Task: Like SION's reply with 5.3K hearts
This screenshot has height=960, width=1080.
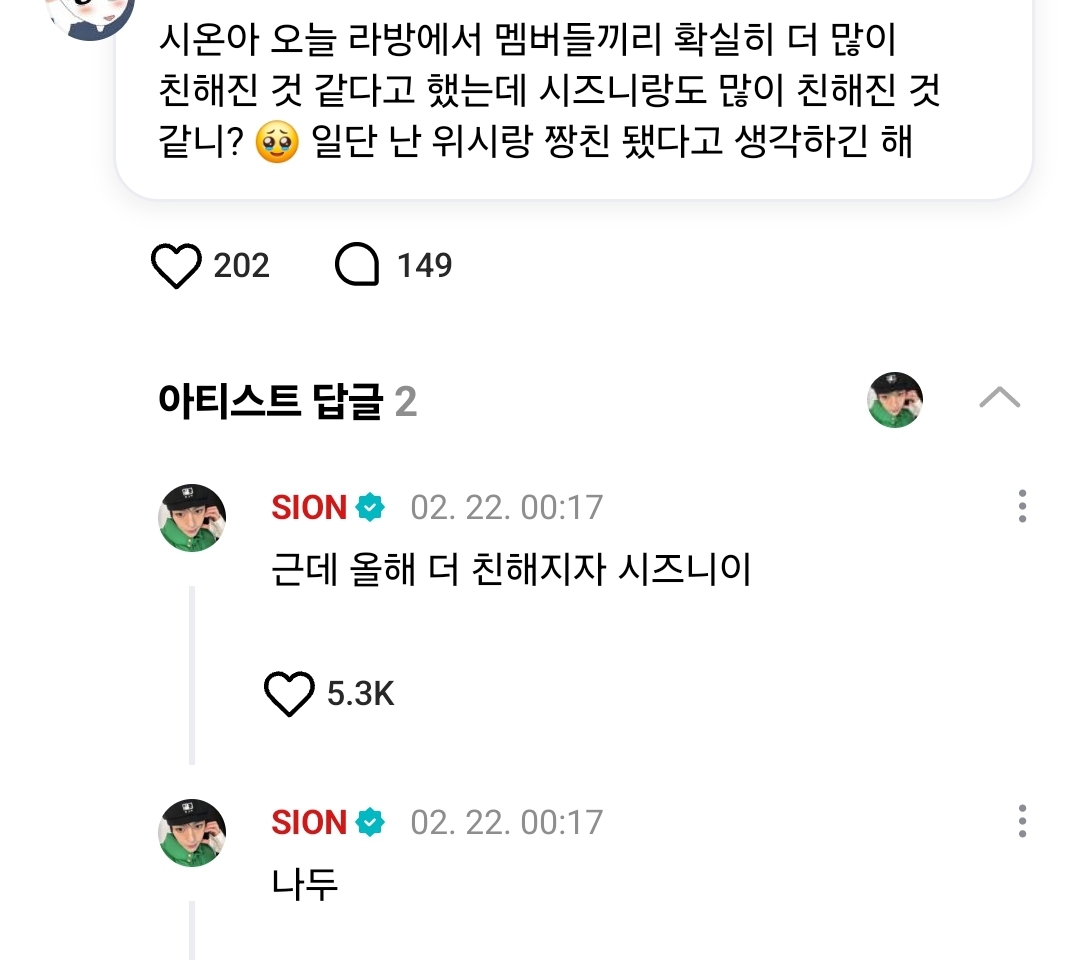Action: click(x=289, y=693)
